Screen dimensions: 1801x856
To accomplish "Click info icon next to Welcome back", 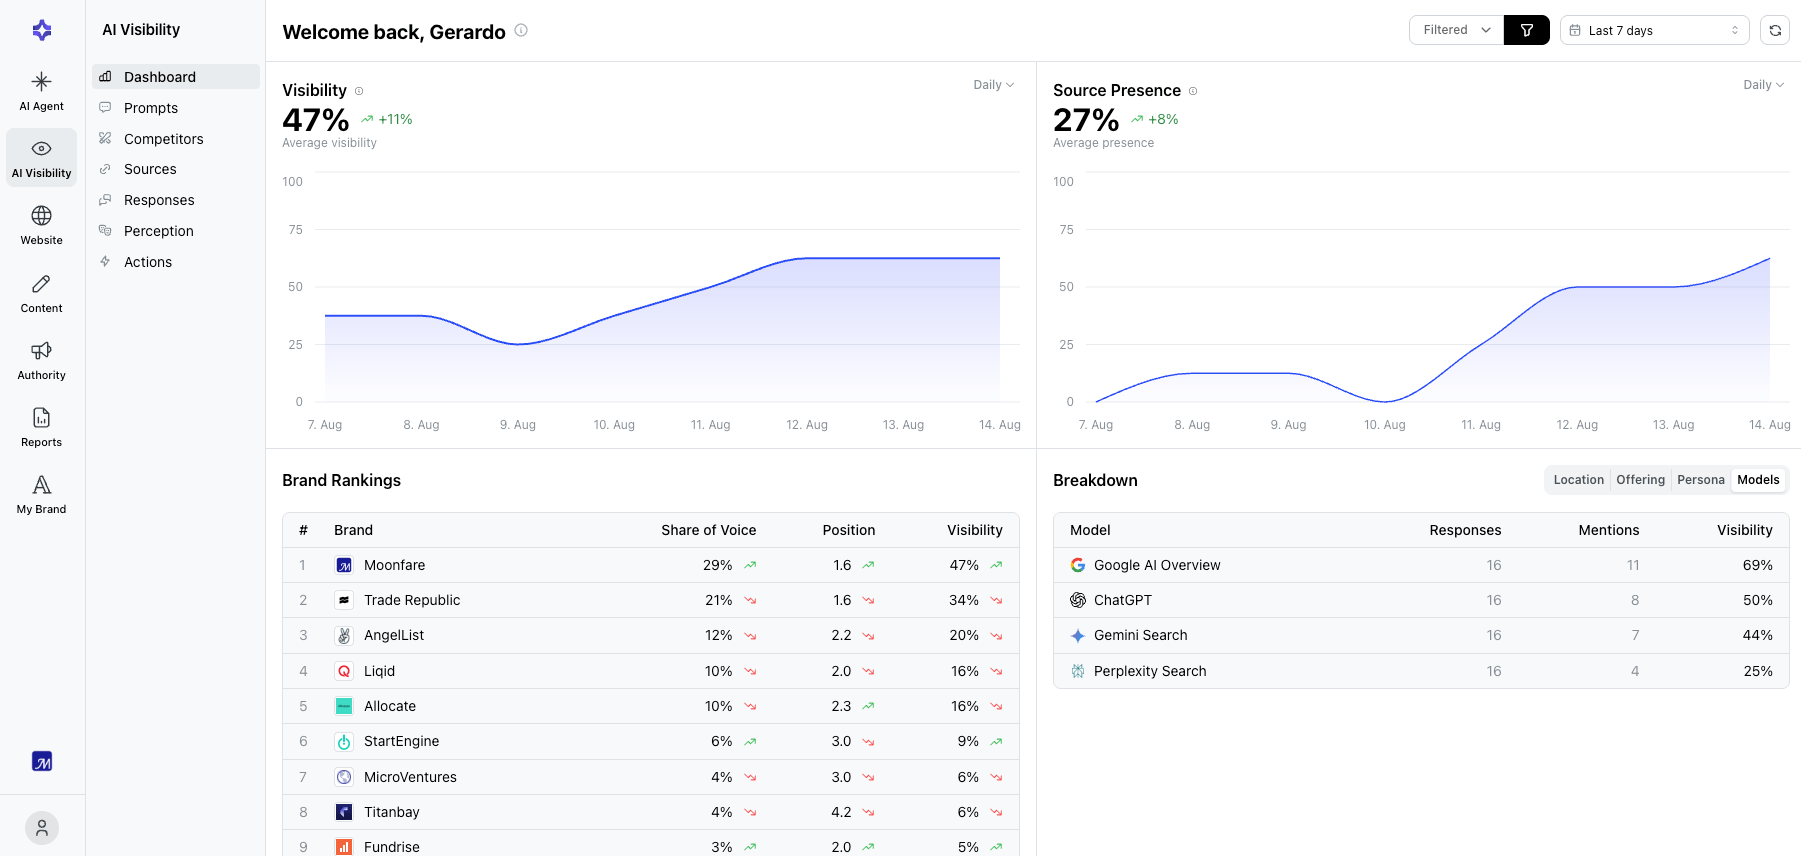I will point(521,30).
